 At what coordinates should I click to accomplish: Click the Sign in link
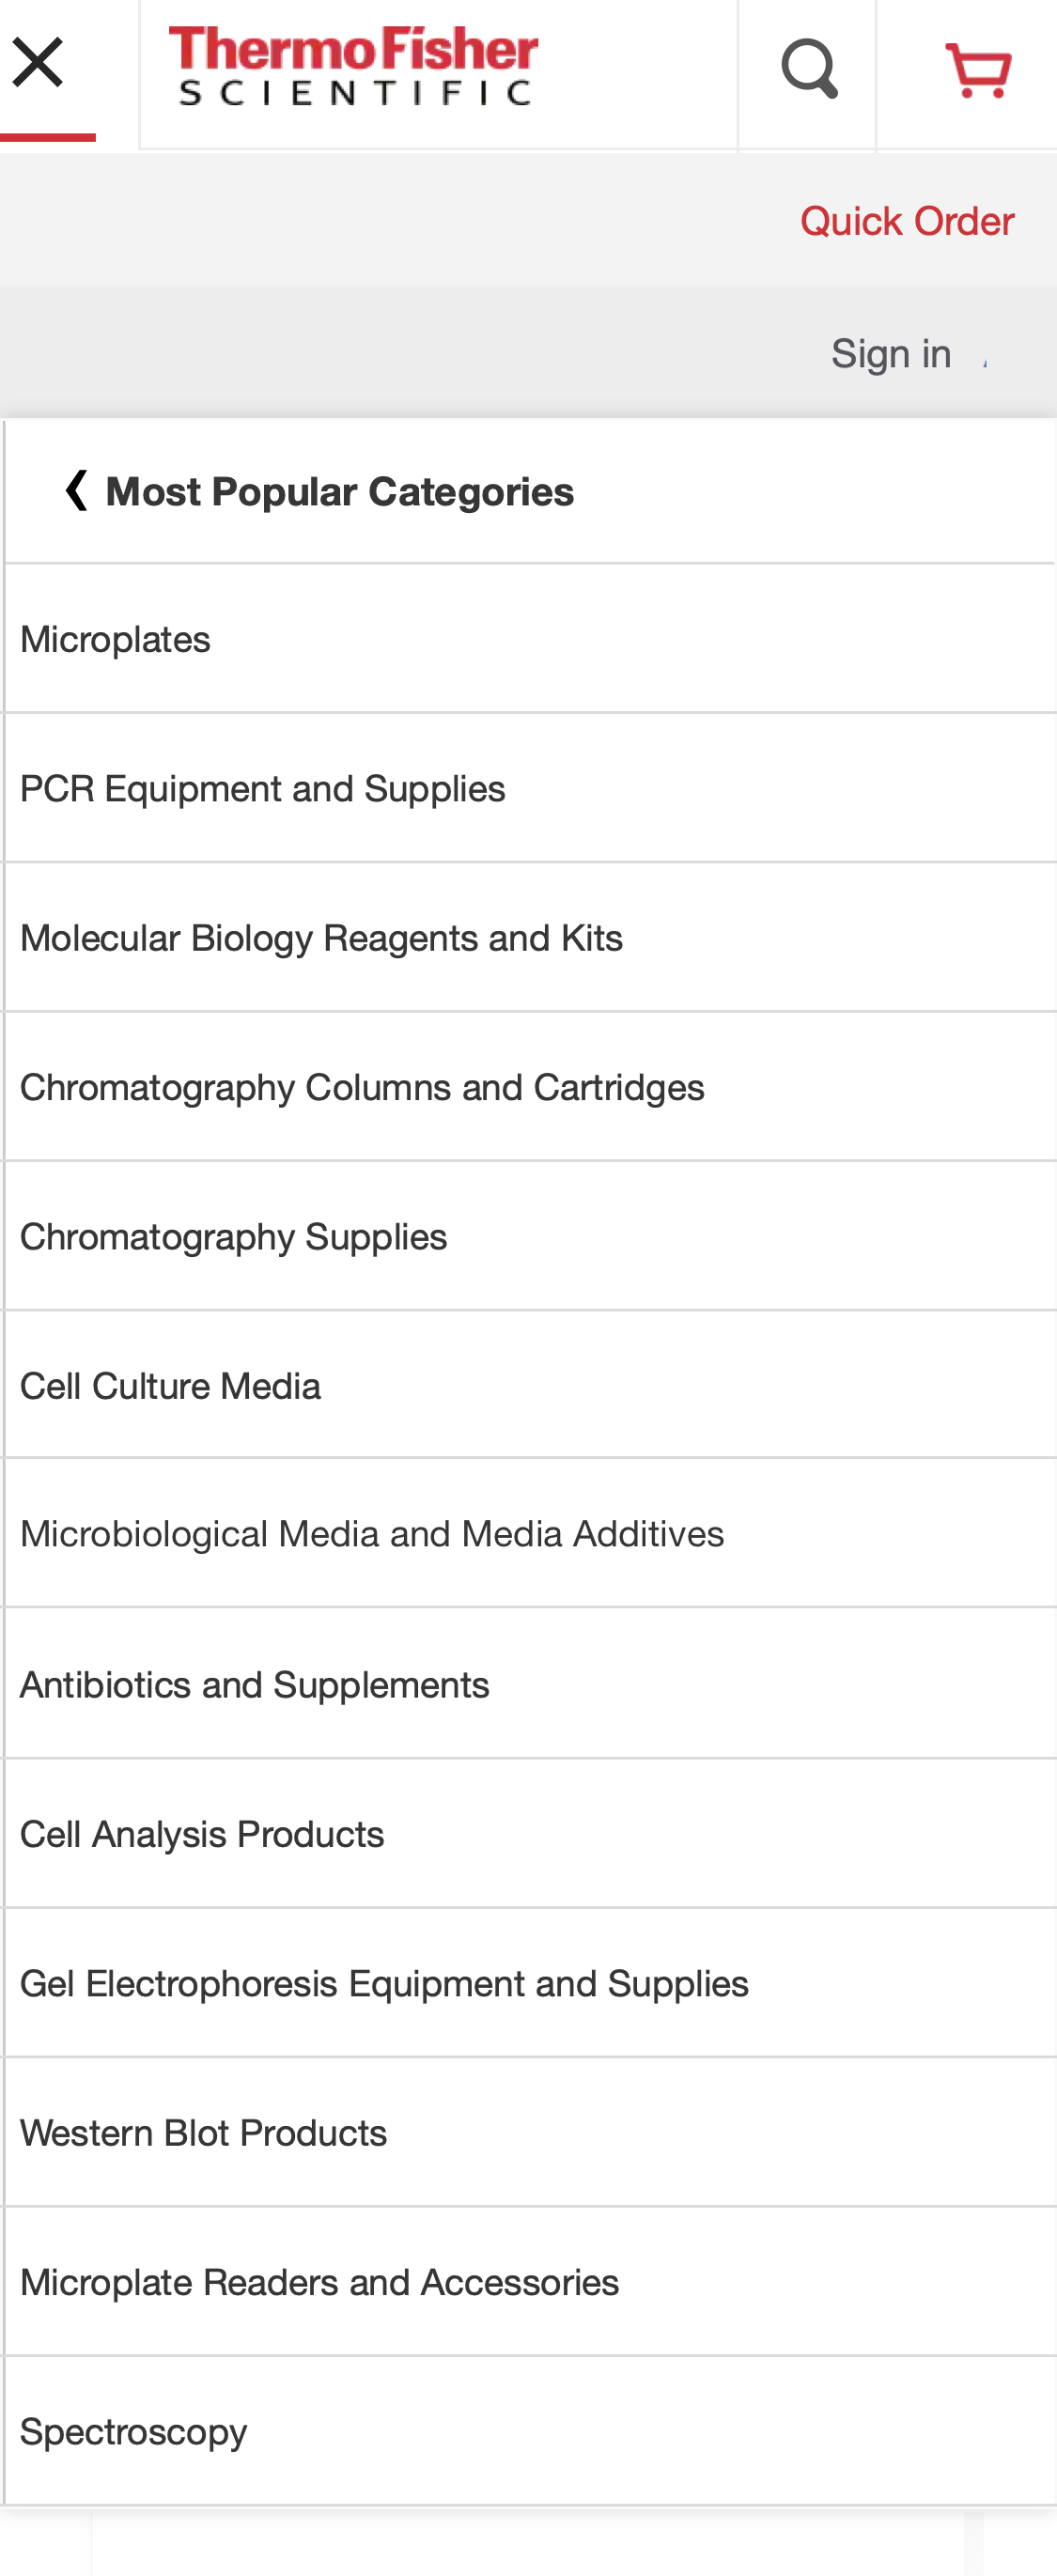pyautogui.click(x=890, y=353)
